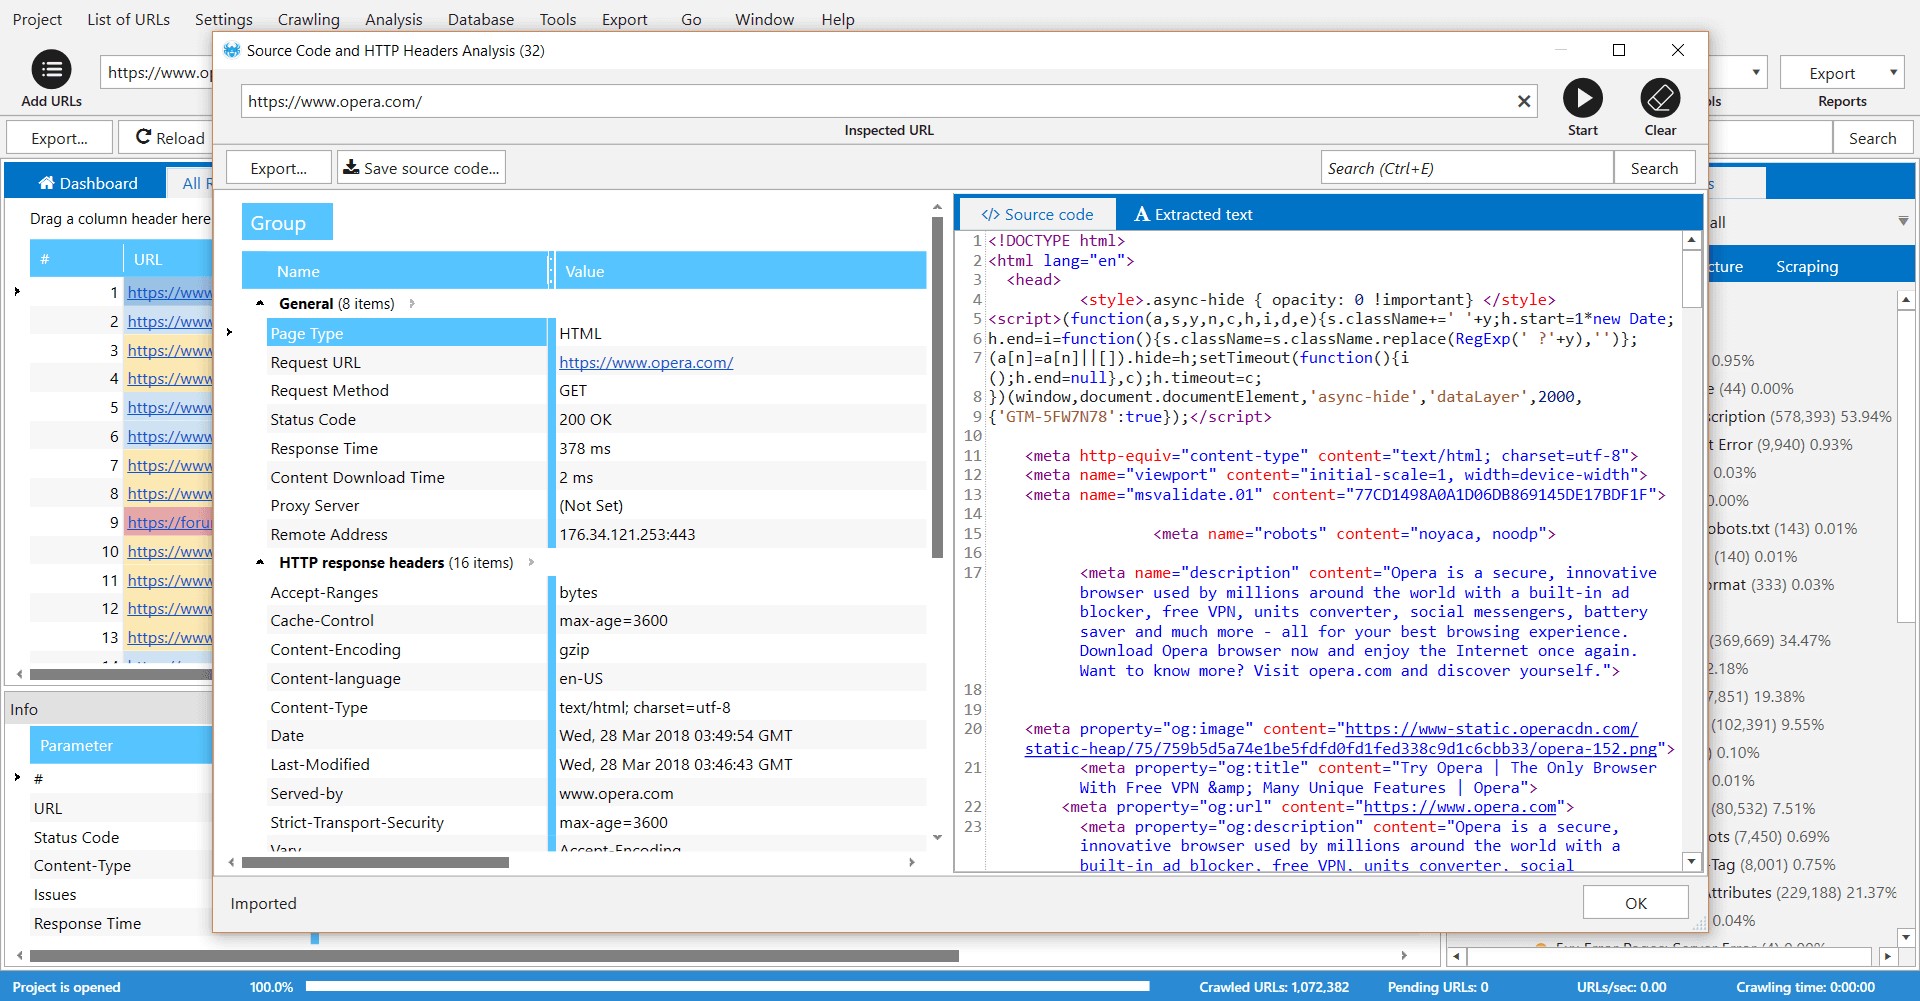This screenshot has height=1001, width=1920.
Task: Open the Analysis menu
Action: [393, 19]
